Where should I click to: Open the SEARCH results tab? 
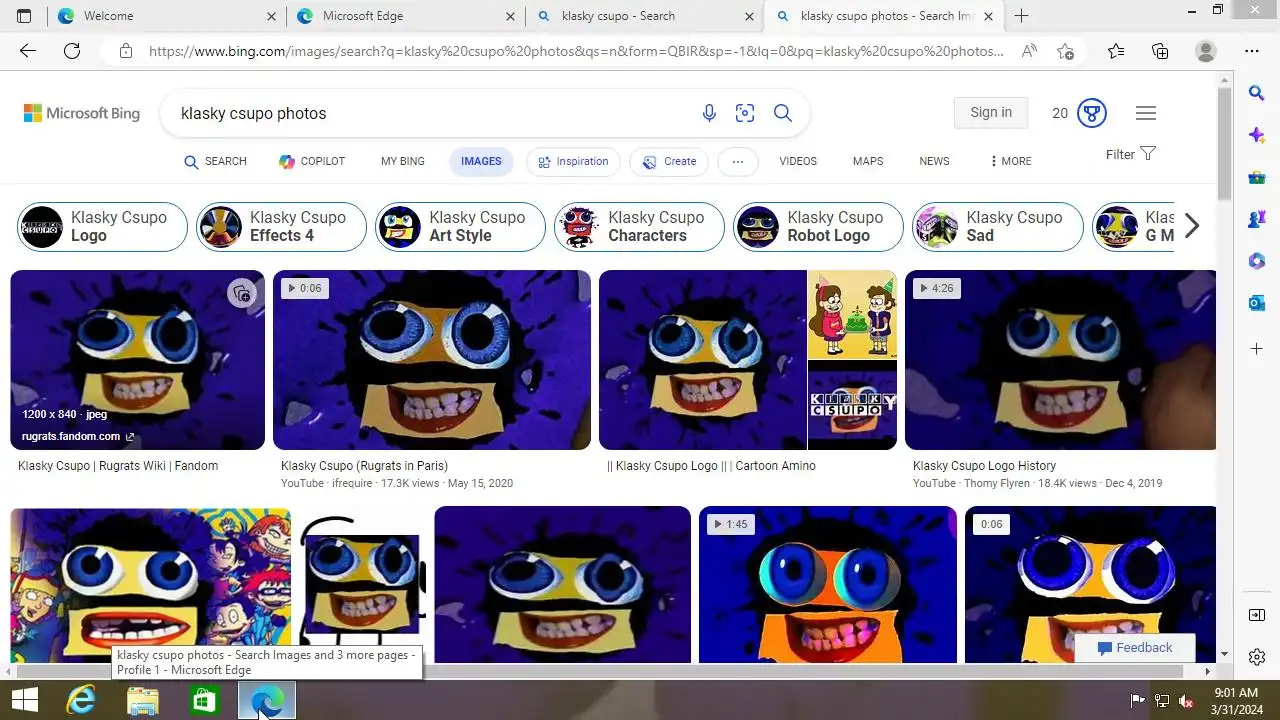(215, 161)
